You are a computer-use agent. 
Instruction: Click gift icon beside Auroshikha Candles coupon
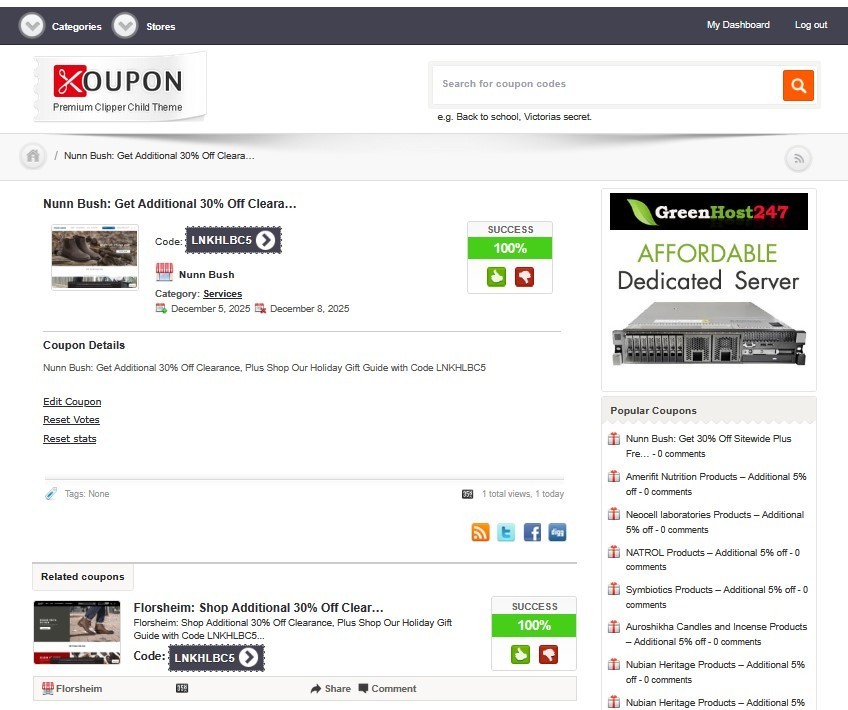[x=614, y=627]
